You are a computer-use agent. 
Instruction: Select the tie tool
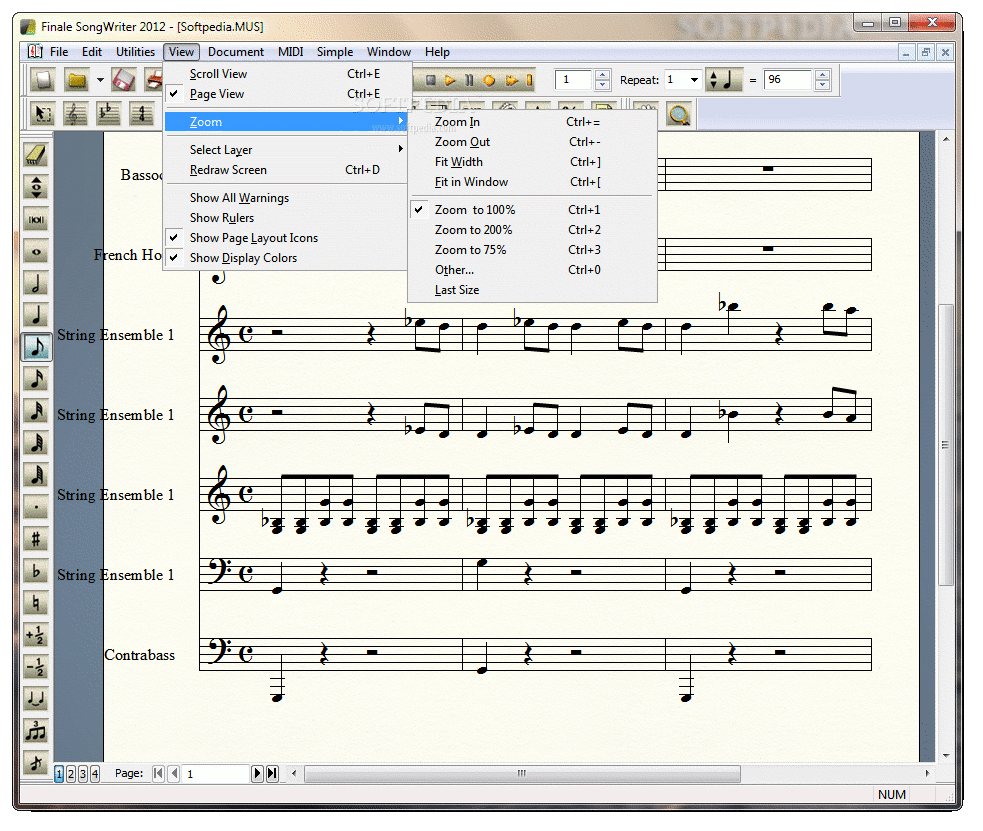coord(36,699)
